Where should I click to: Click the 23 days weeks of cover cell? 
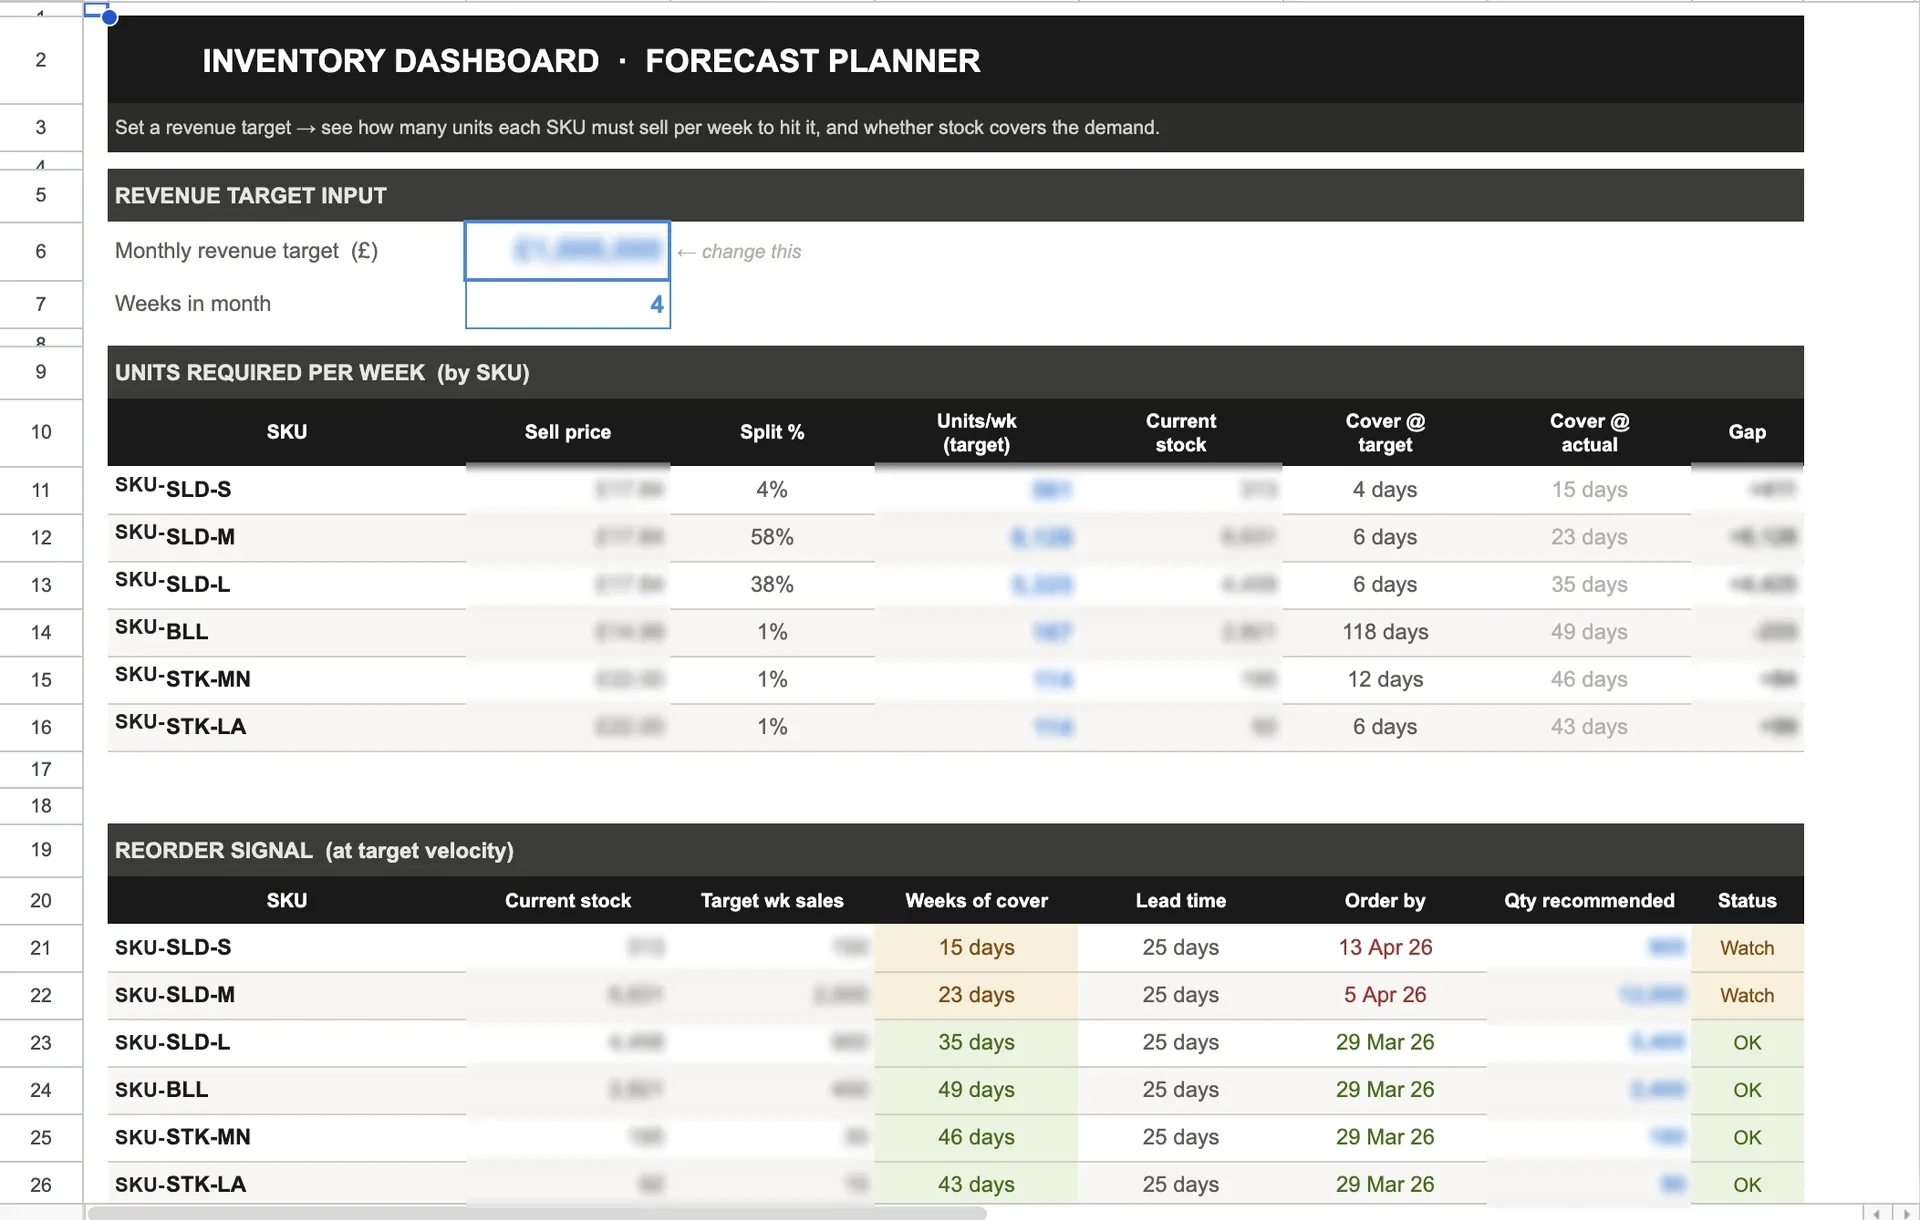(976, 995)
